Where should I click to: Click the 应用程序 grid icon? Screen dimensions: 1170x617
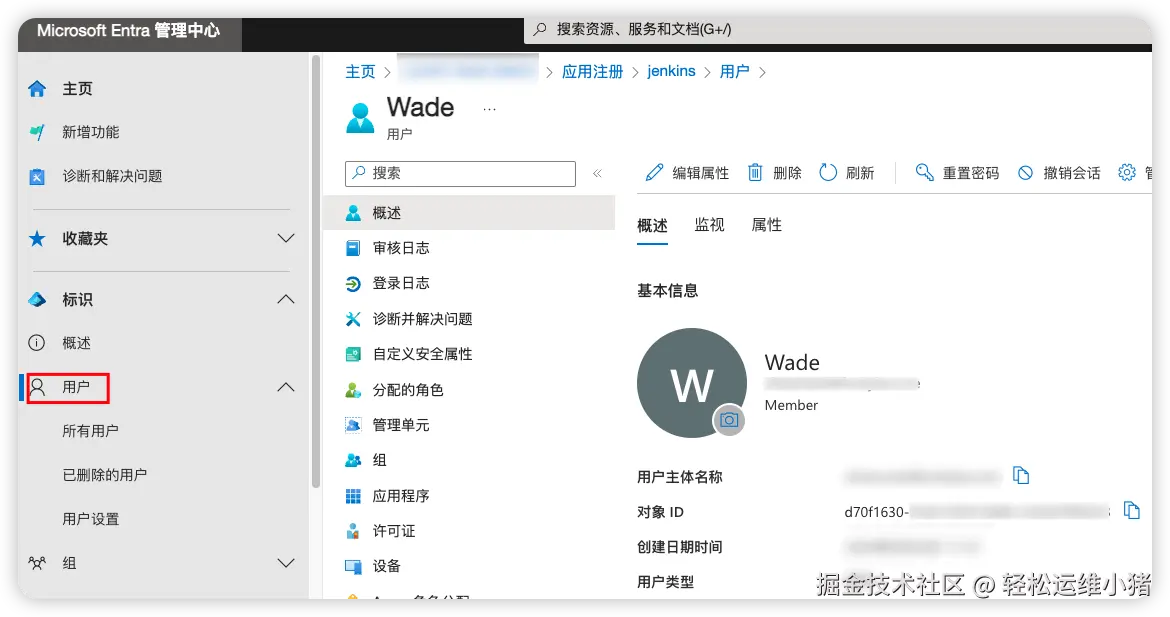(353, 496)
